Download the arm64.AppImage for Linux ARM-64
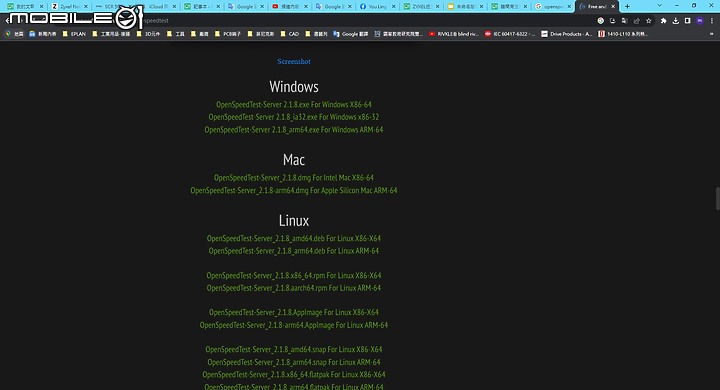720x390 pixels. coord(294,325)
